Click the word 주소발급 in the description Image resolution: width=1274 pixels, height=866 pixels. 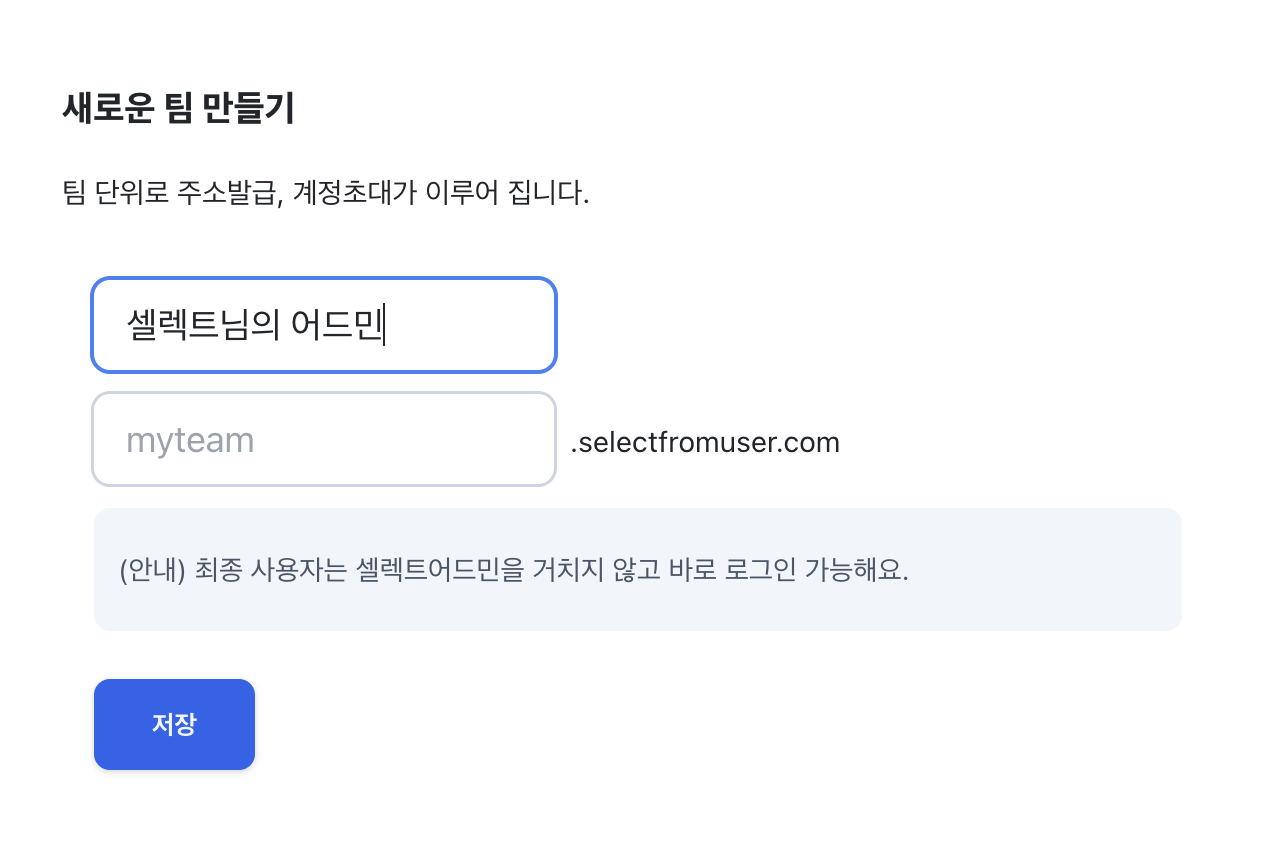coord(227,192)
